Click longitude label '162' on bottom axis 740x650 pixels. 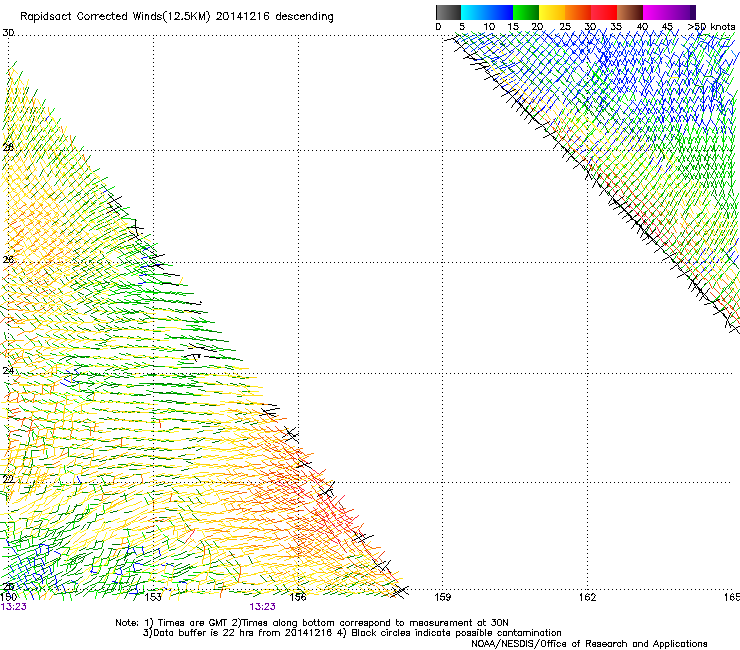click(x=587, y=597)
